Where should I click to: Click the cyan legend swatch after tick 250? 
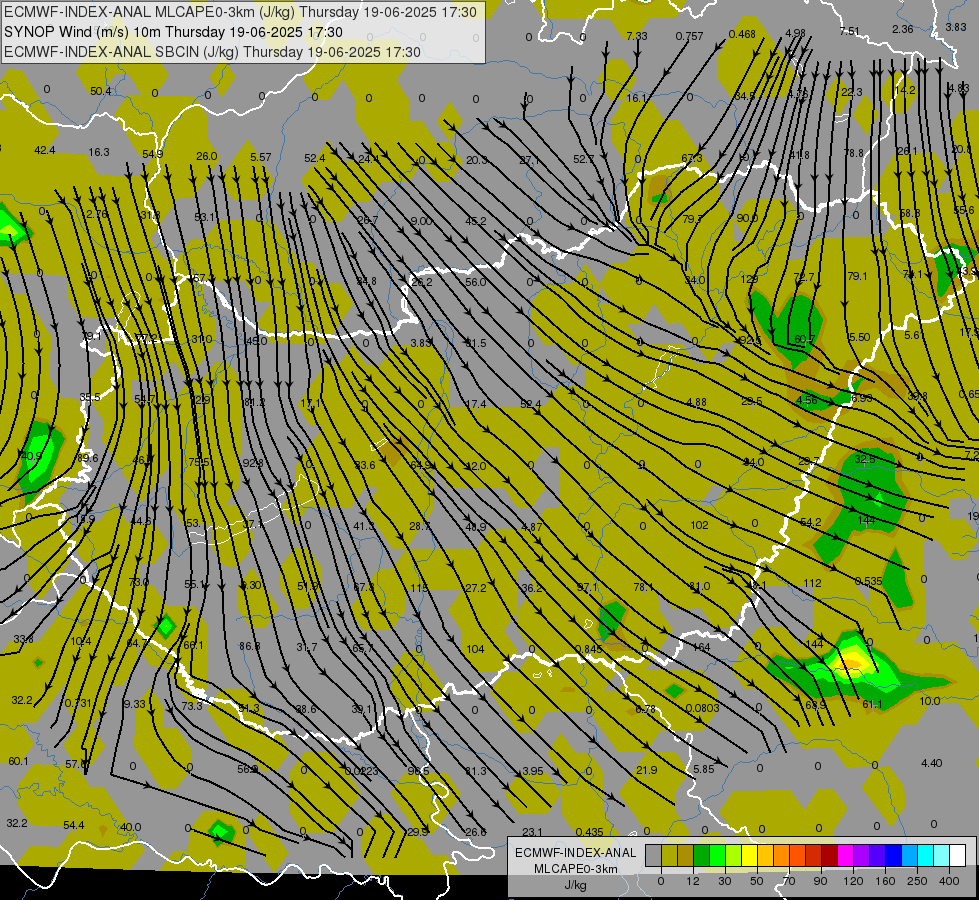point(926,855)
